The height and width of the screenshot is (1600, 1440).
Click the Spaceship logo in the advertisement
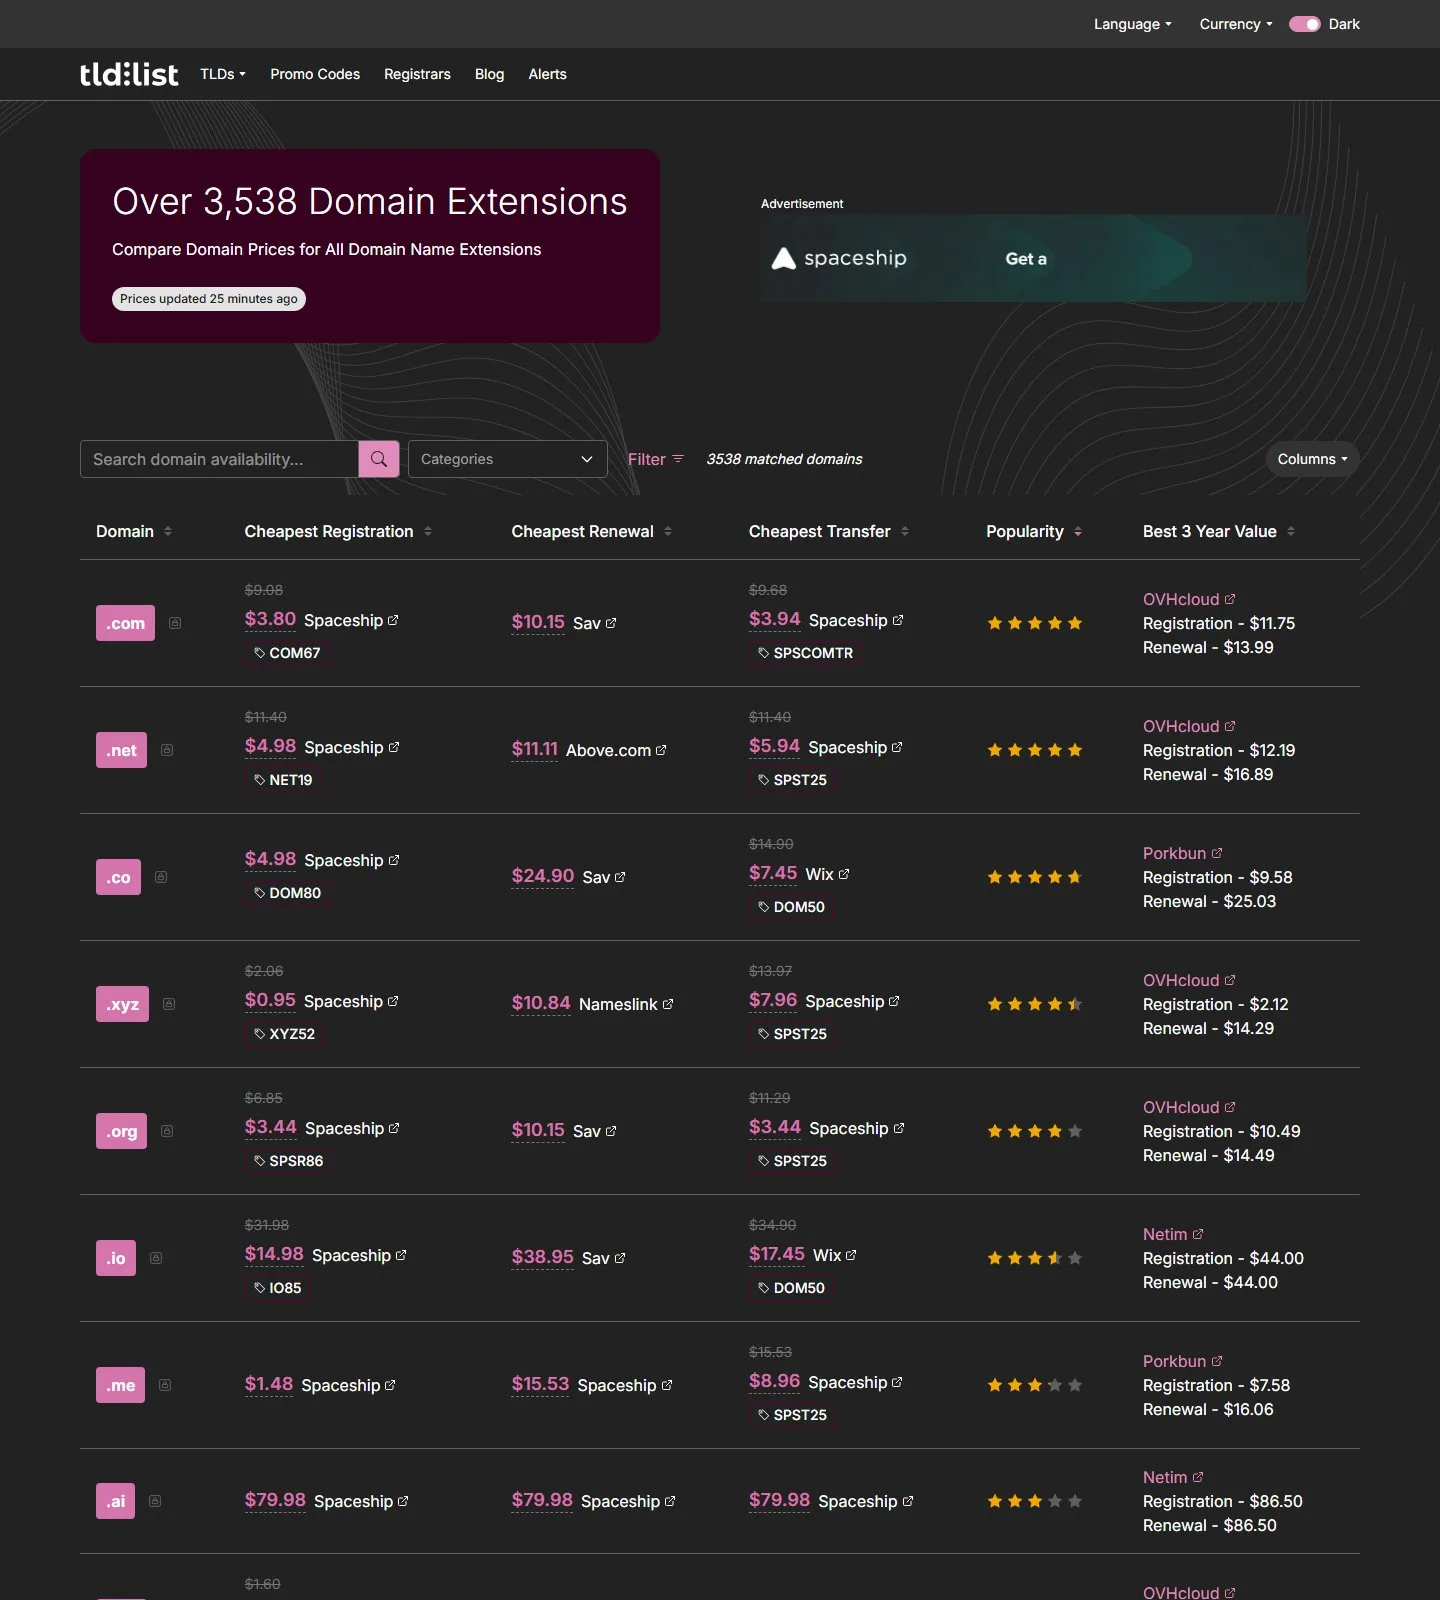[839, 258]
